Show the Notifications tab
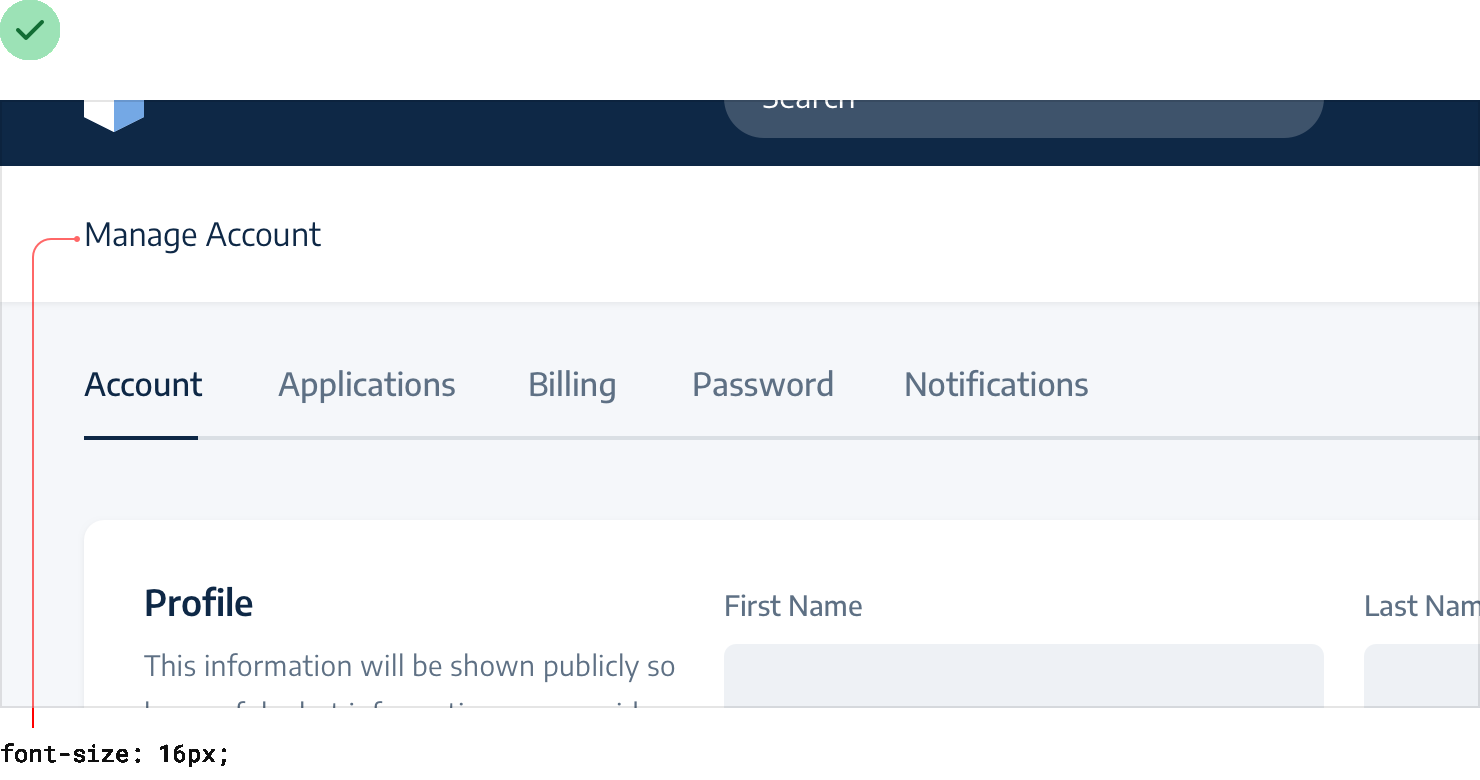1480x780 pixels. tap(996, 385)
